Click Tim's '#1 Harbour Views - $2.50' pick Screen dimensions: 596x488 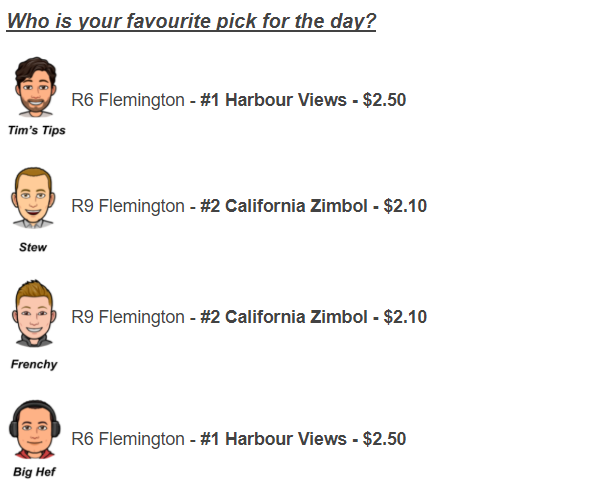tap(303, 100)
